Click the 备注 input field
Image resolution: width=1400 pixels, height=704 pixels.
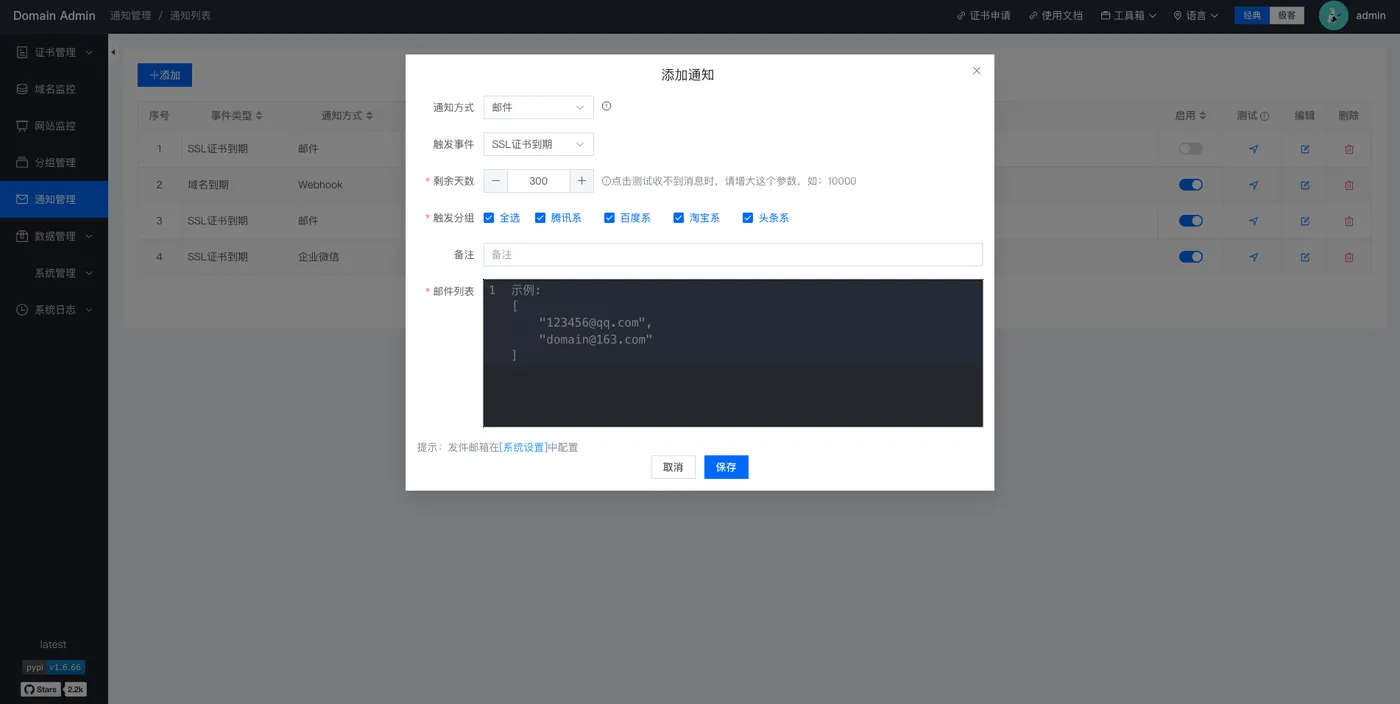click(733, 255)
